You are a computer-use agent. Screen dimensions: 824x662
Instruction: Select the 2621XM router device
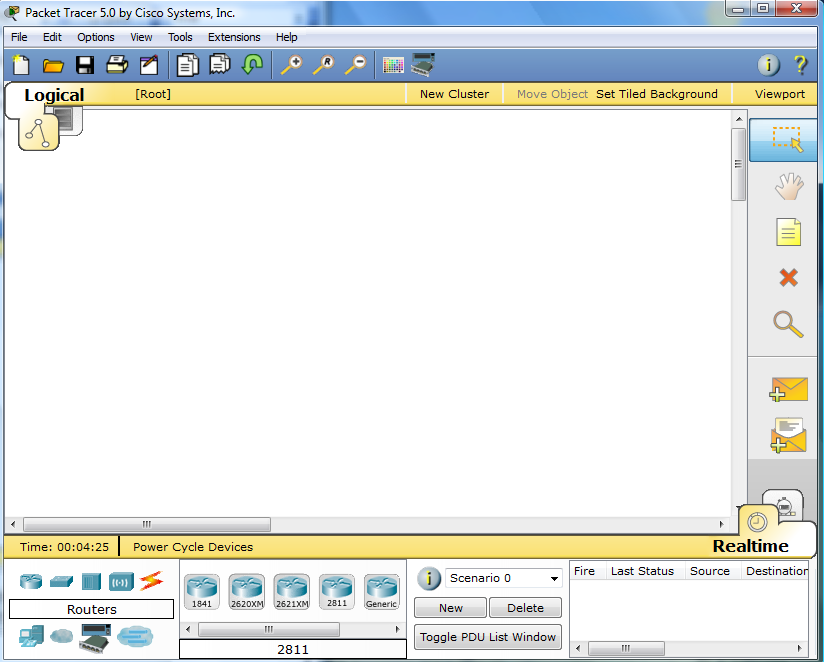click(292, 592)
